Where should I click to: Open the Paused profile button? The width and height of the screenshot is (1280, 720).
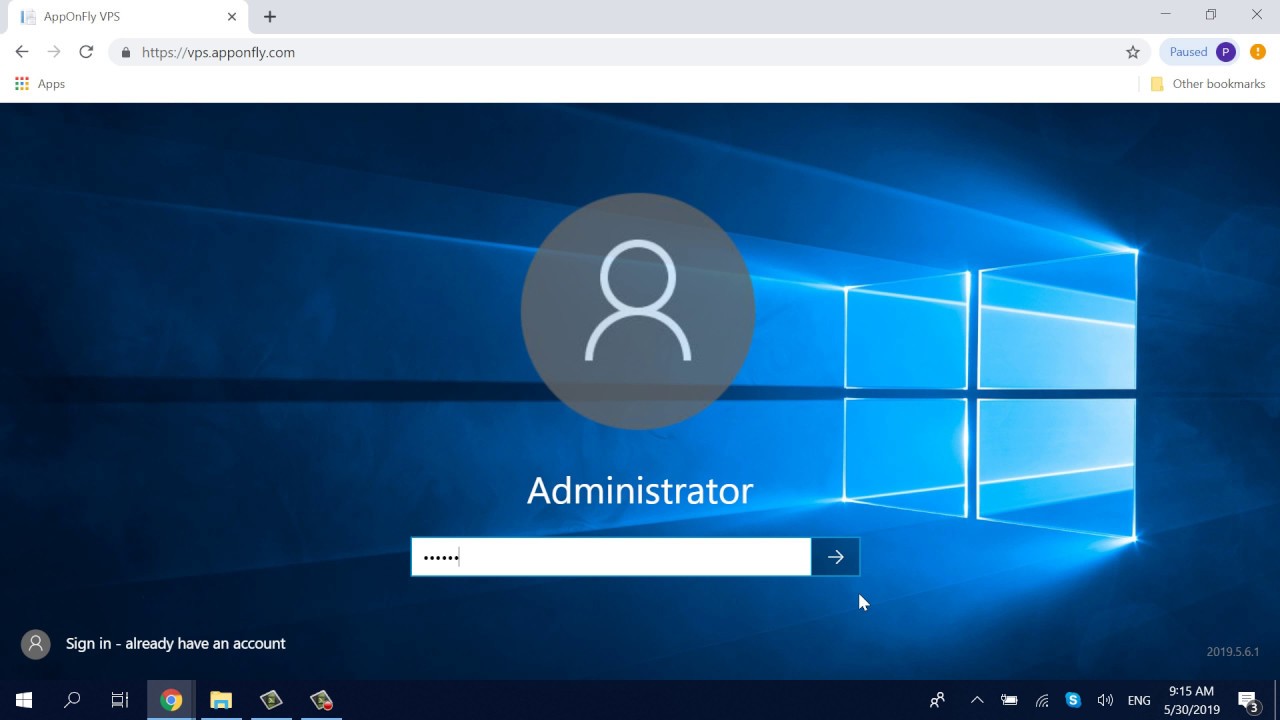click(1200, 52)
